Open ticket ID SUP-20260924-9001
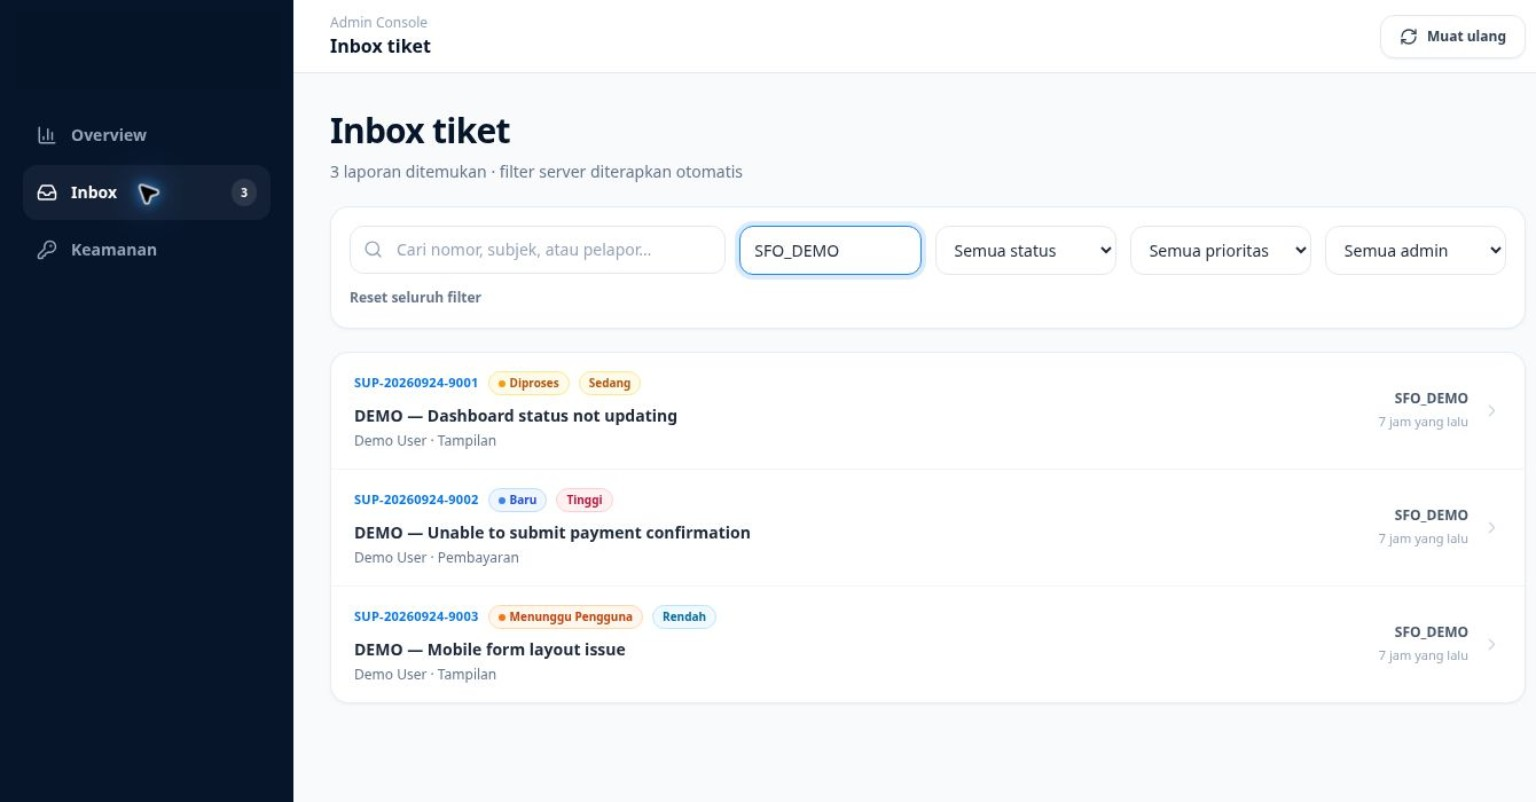The height and width of the screenshot is (802, 1536). point(416,383)
